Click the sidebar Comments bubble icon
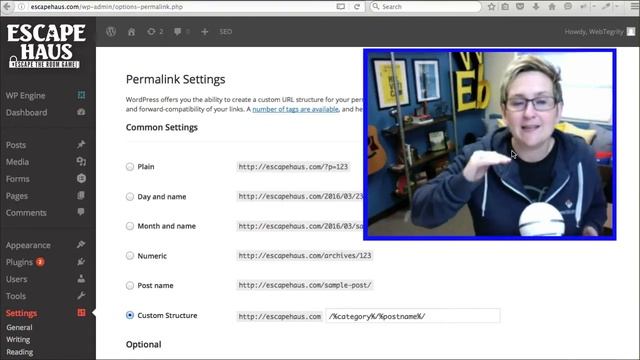This screenshot has width=640, height=360. 81,212
